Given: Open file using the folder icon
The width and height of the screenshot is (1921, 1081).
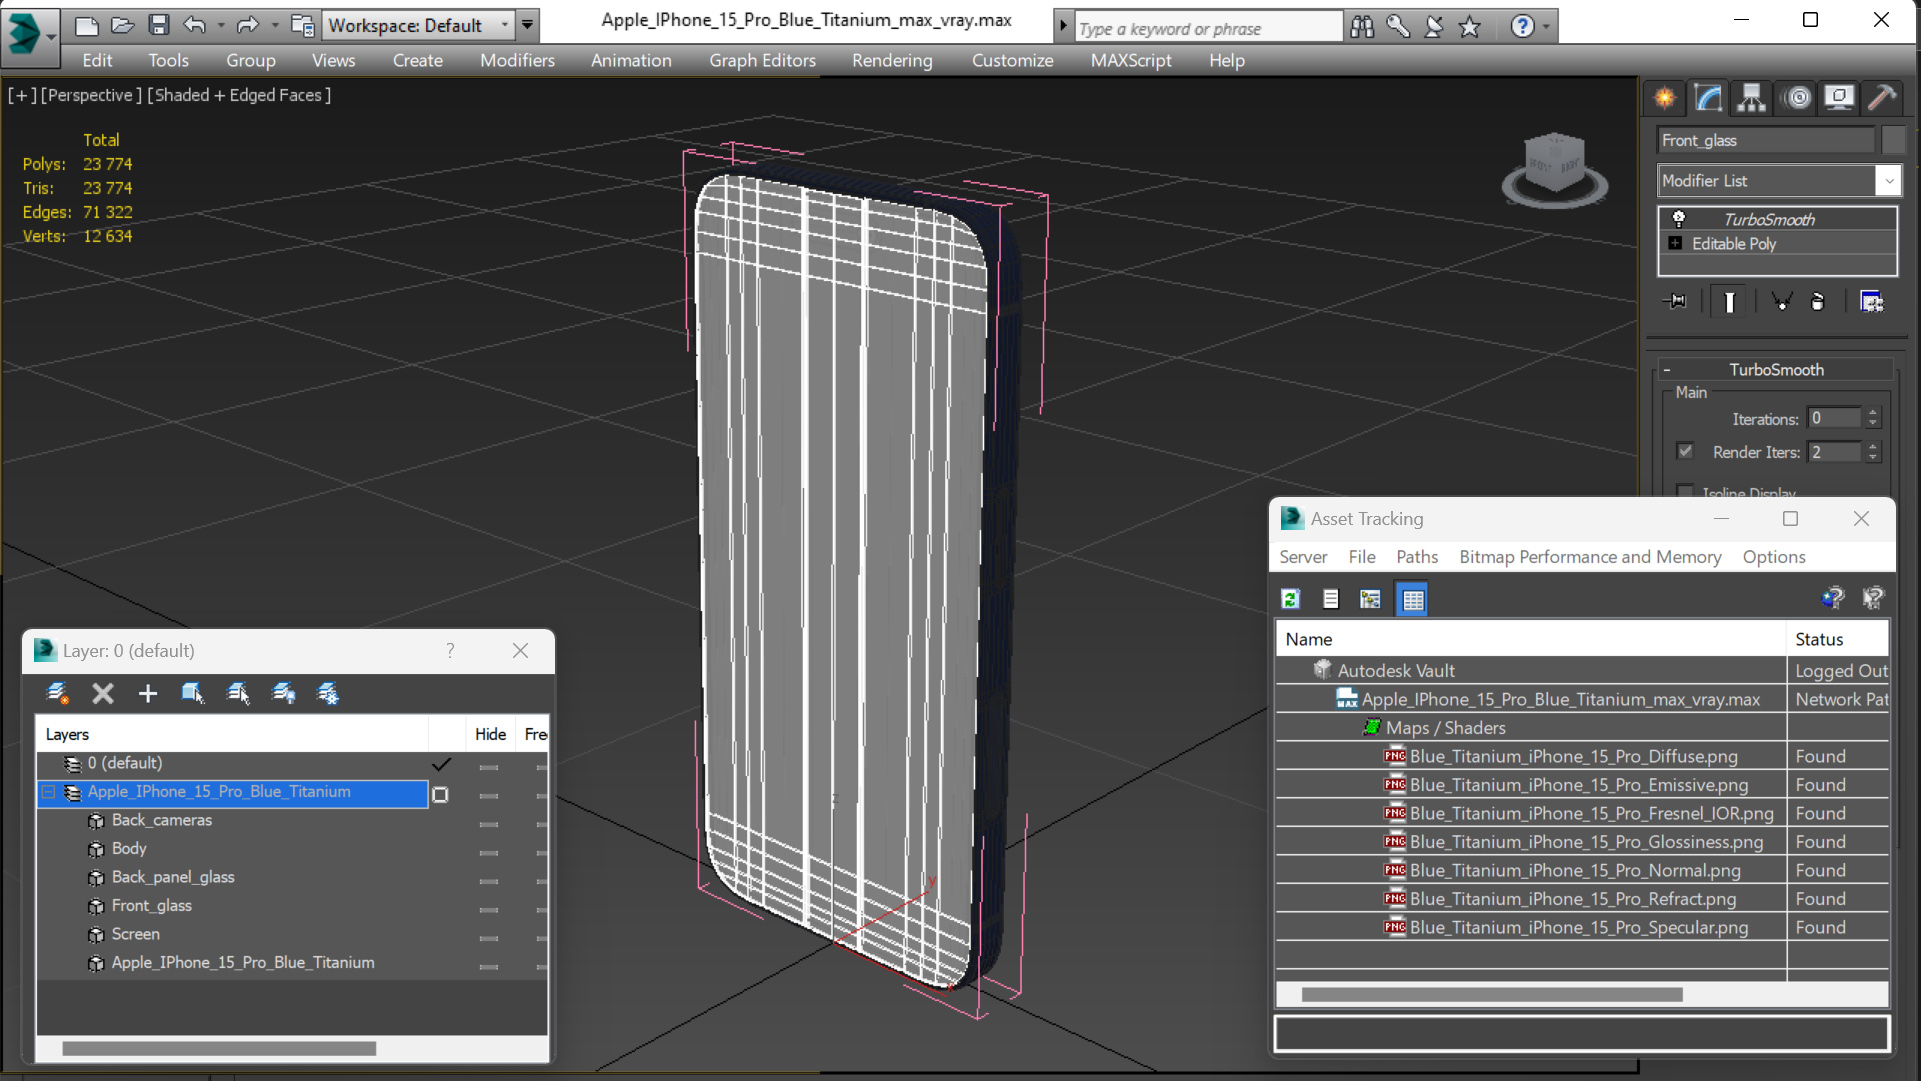Looking at the screenshot, I should pyautogui.click(x=122, y=25).
